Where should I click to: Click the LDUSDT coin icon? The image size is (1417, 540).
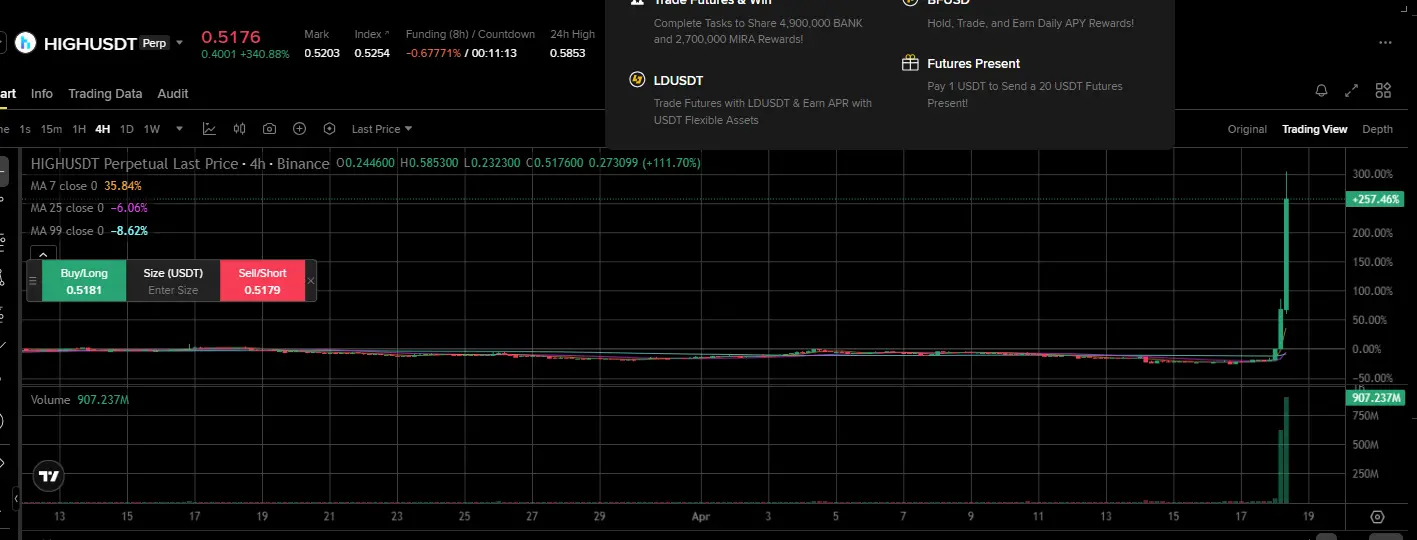tap(637, 80)
